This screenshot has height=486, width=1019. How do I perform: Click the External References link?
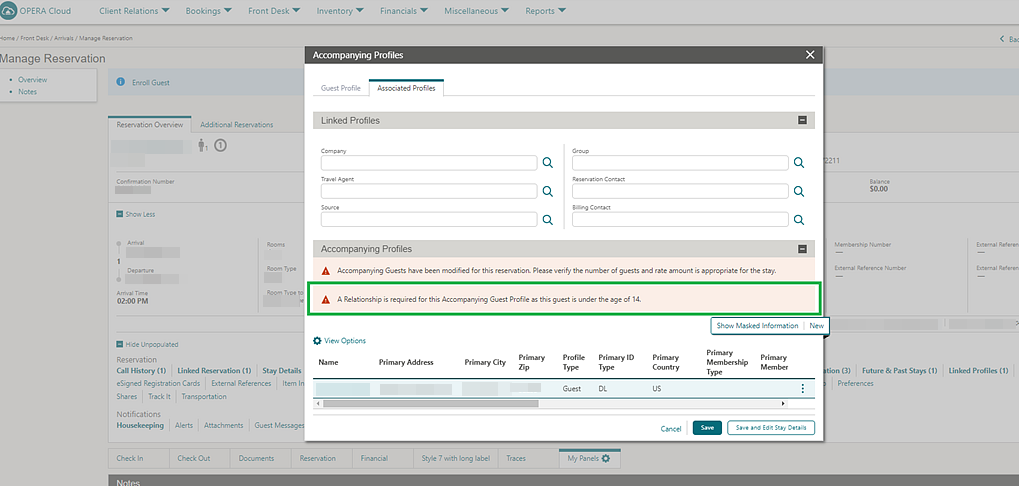(x=241, y=383)
